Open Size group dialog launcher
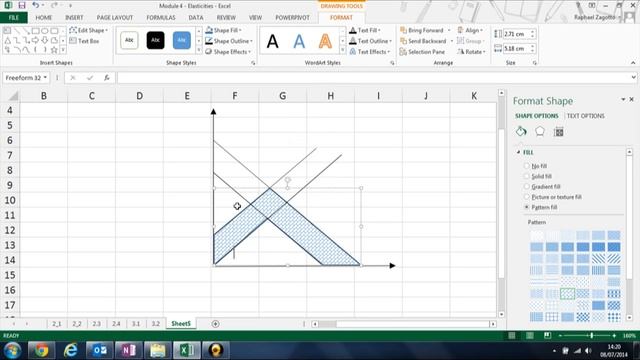This screenshot has width=640, height=360. point(534,63)
